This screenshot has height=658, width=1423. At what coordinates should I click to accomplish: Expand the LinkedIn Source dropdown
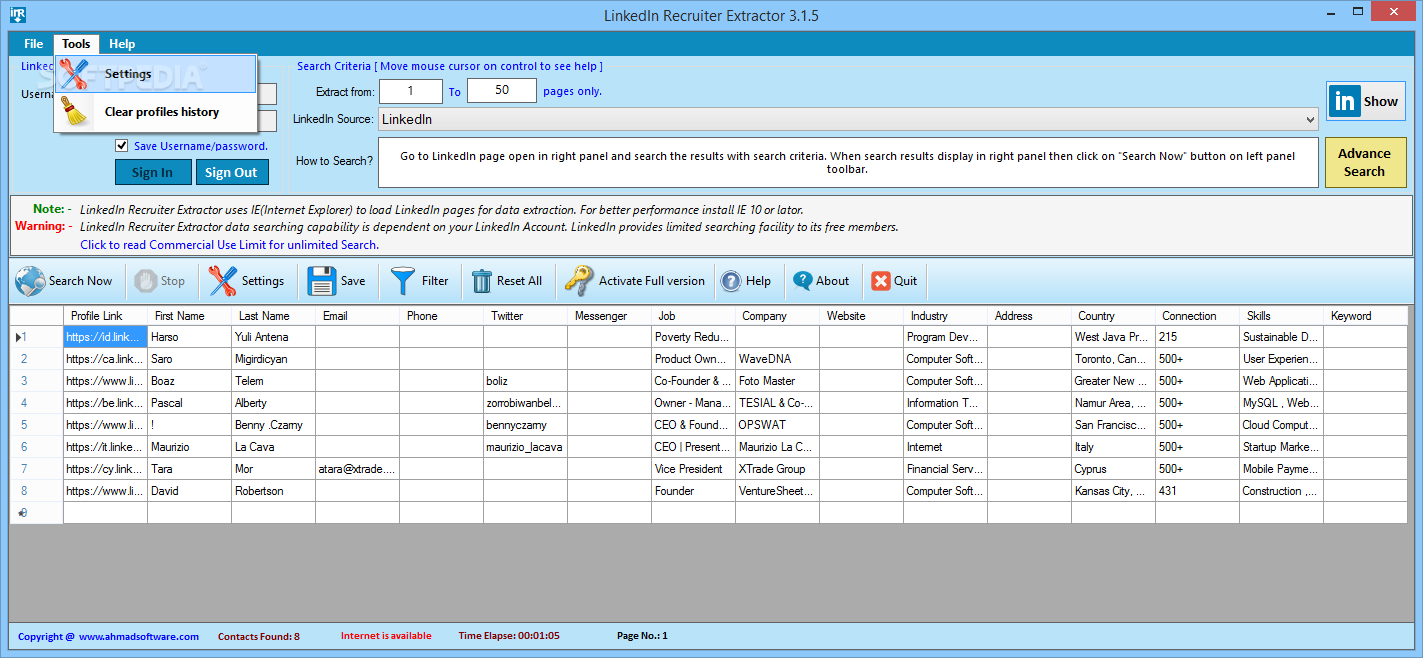click(1311, 119)
